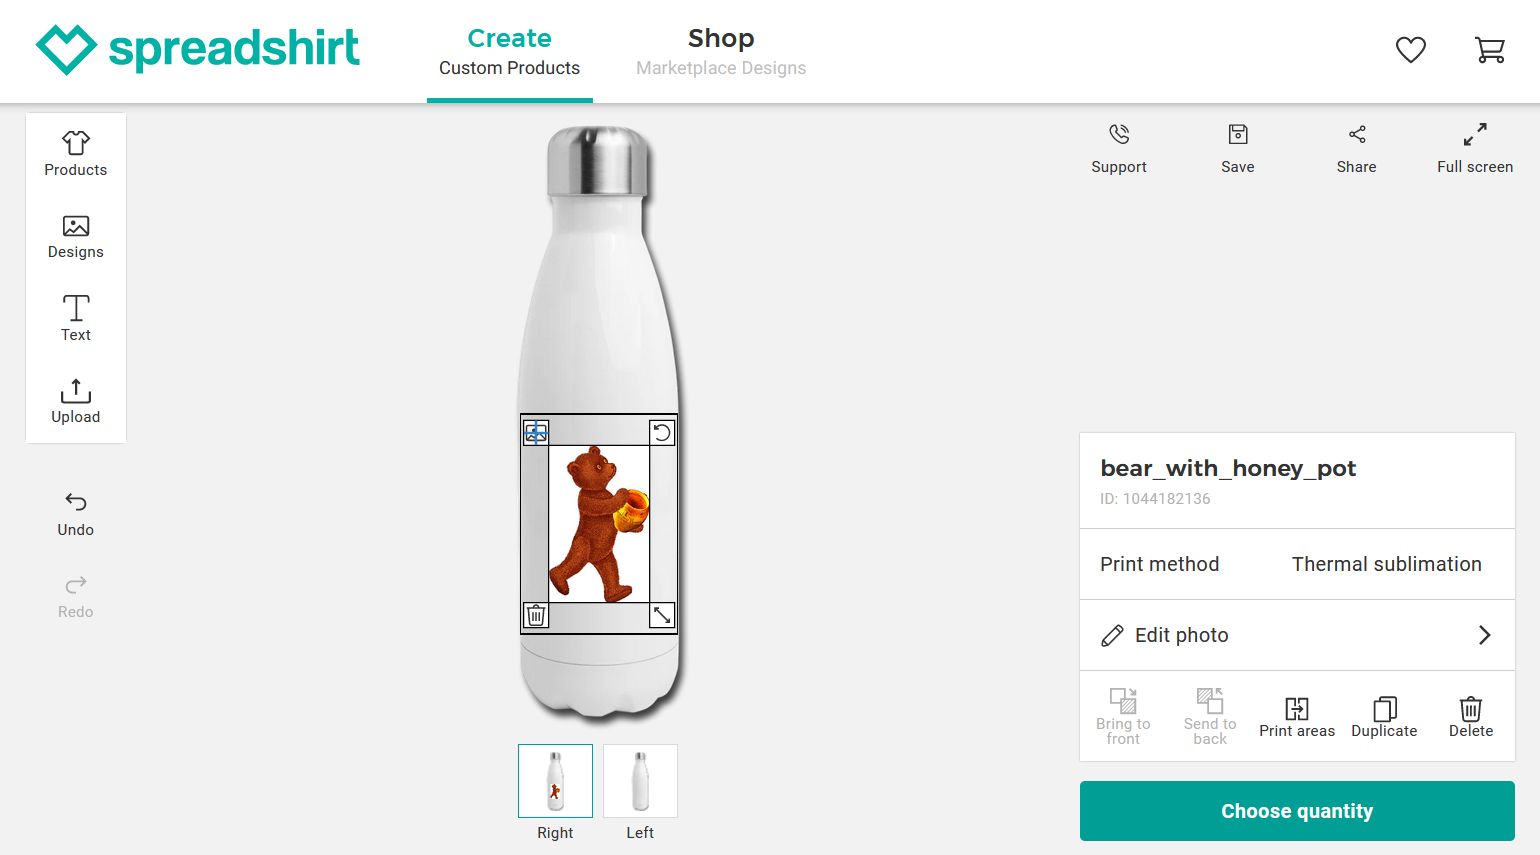Duplicate the bear_with_honey_pot design
This screenshot has width=1540, height=855.
(1384, 715)
